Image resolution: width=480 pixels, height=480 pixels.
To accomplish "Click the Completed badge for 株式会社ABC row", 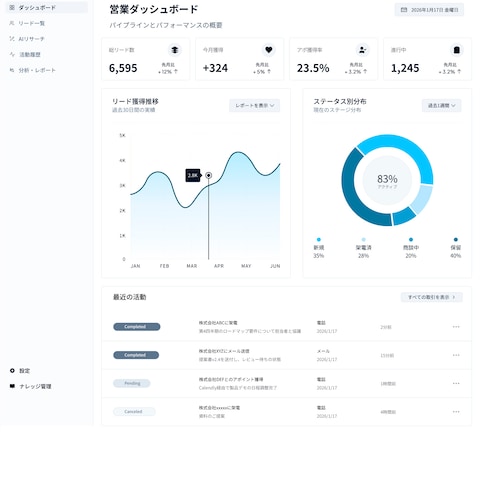I will tap(137, 327).
